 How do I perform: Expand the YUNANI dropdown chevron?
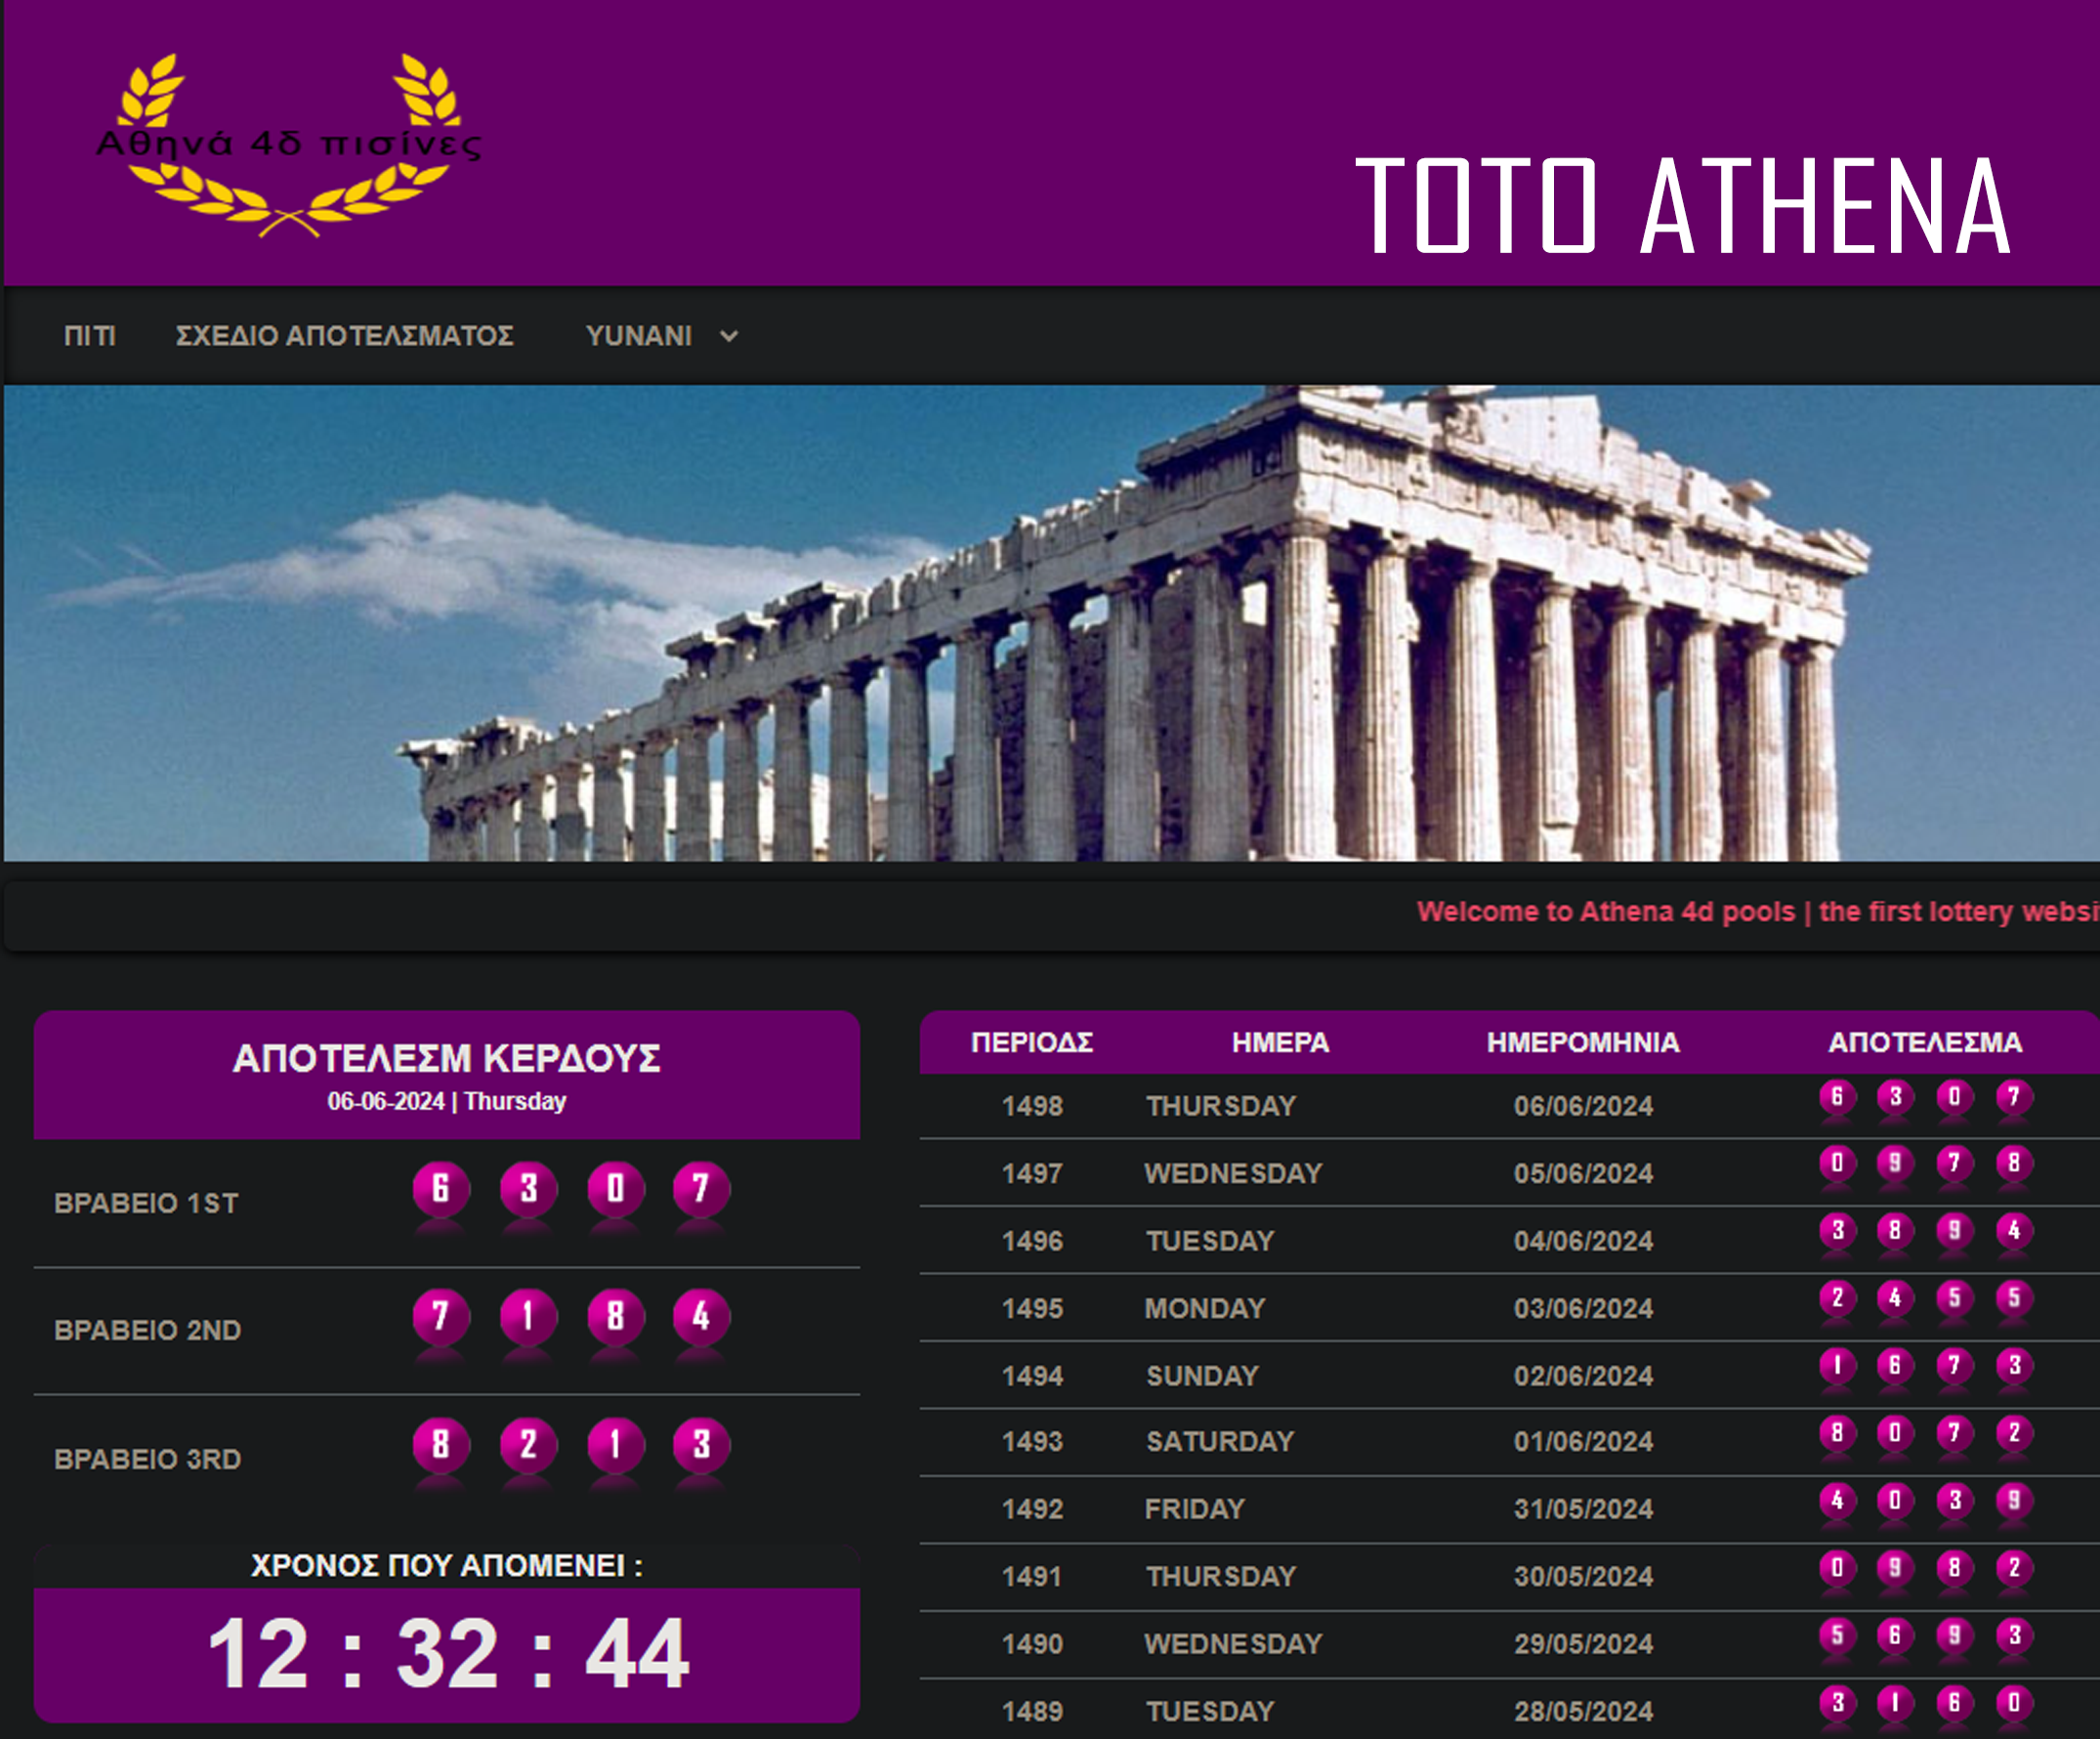point(729,337)
